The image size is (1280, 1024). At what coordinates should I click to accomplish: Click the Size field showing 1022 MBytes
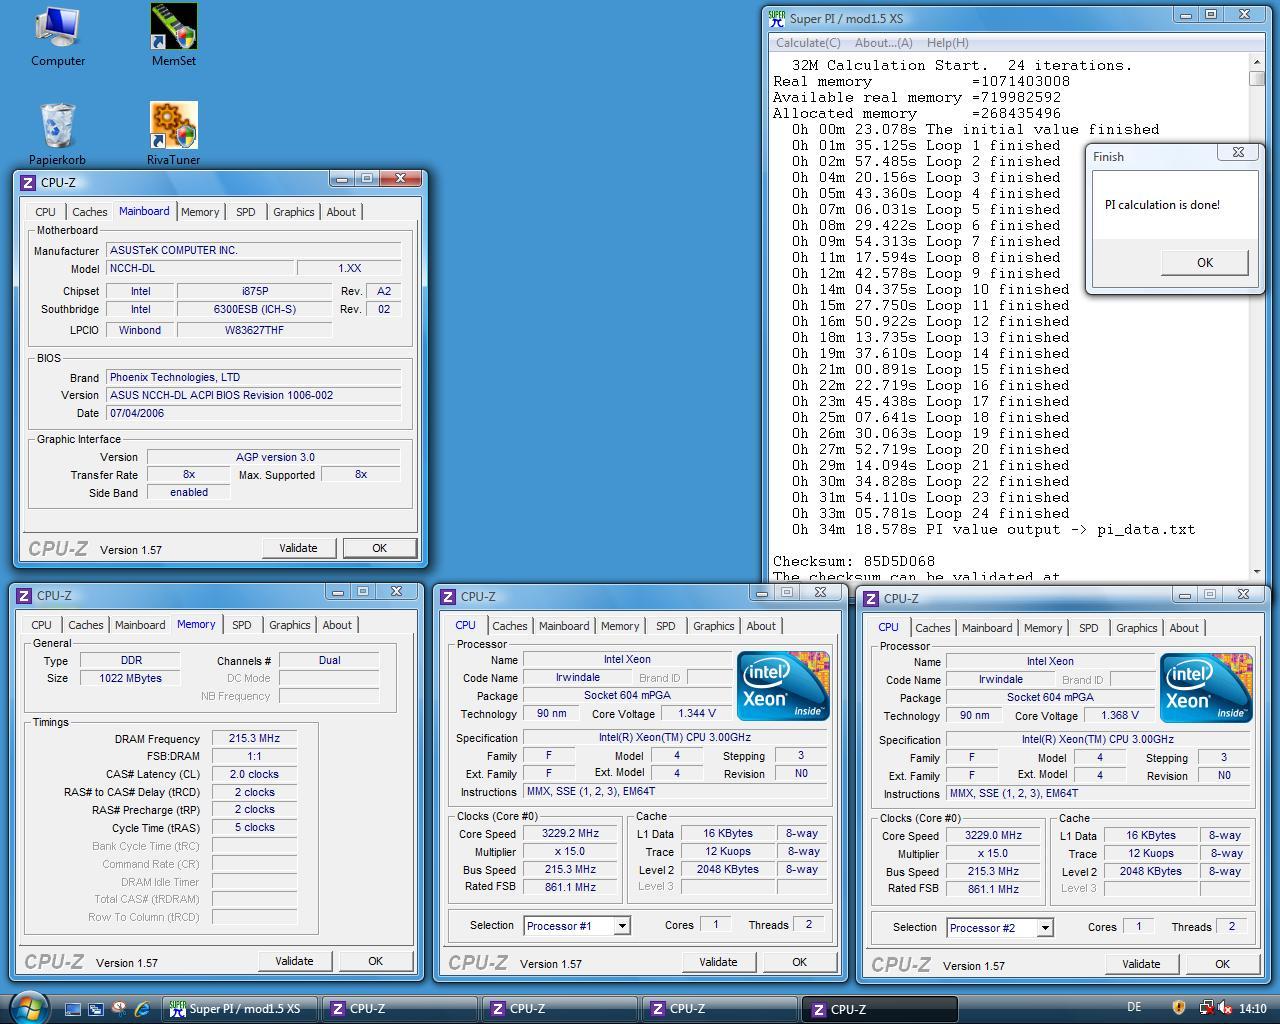tap(130, 678)
